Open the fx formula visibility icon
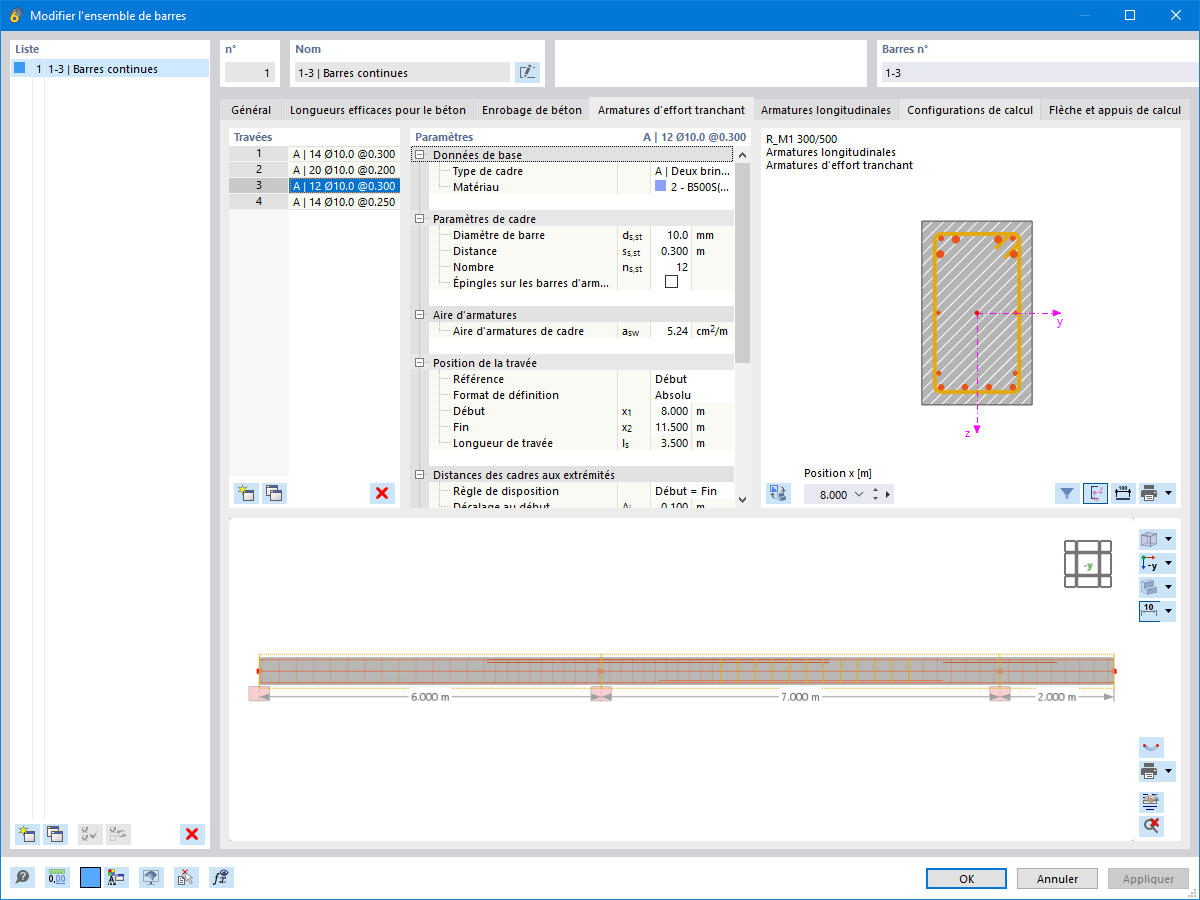 click(x=221, y=878)
